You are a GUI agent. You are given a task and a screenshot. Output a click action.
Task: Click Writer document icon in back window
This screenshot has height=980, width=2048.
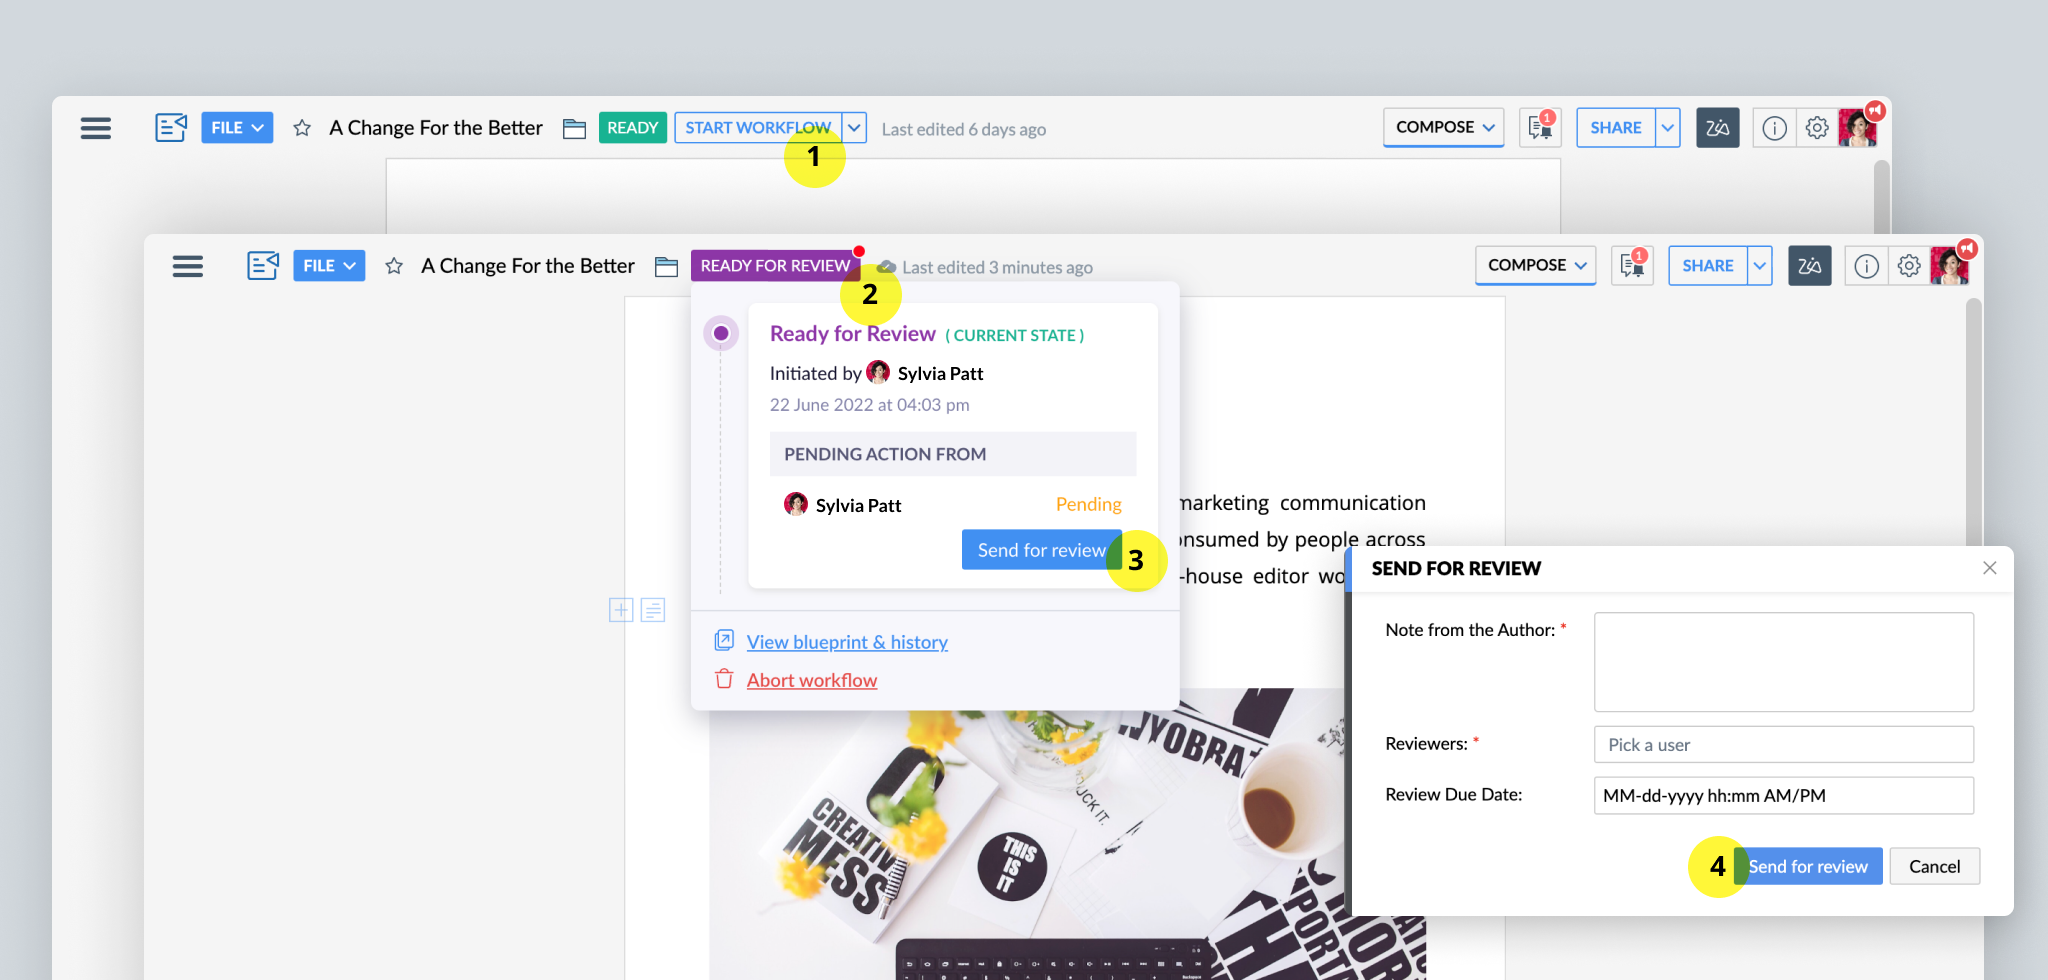[x=171, y=127]
